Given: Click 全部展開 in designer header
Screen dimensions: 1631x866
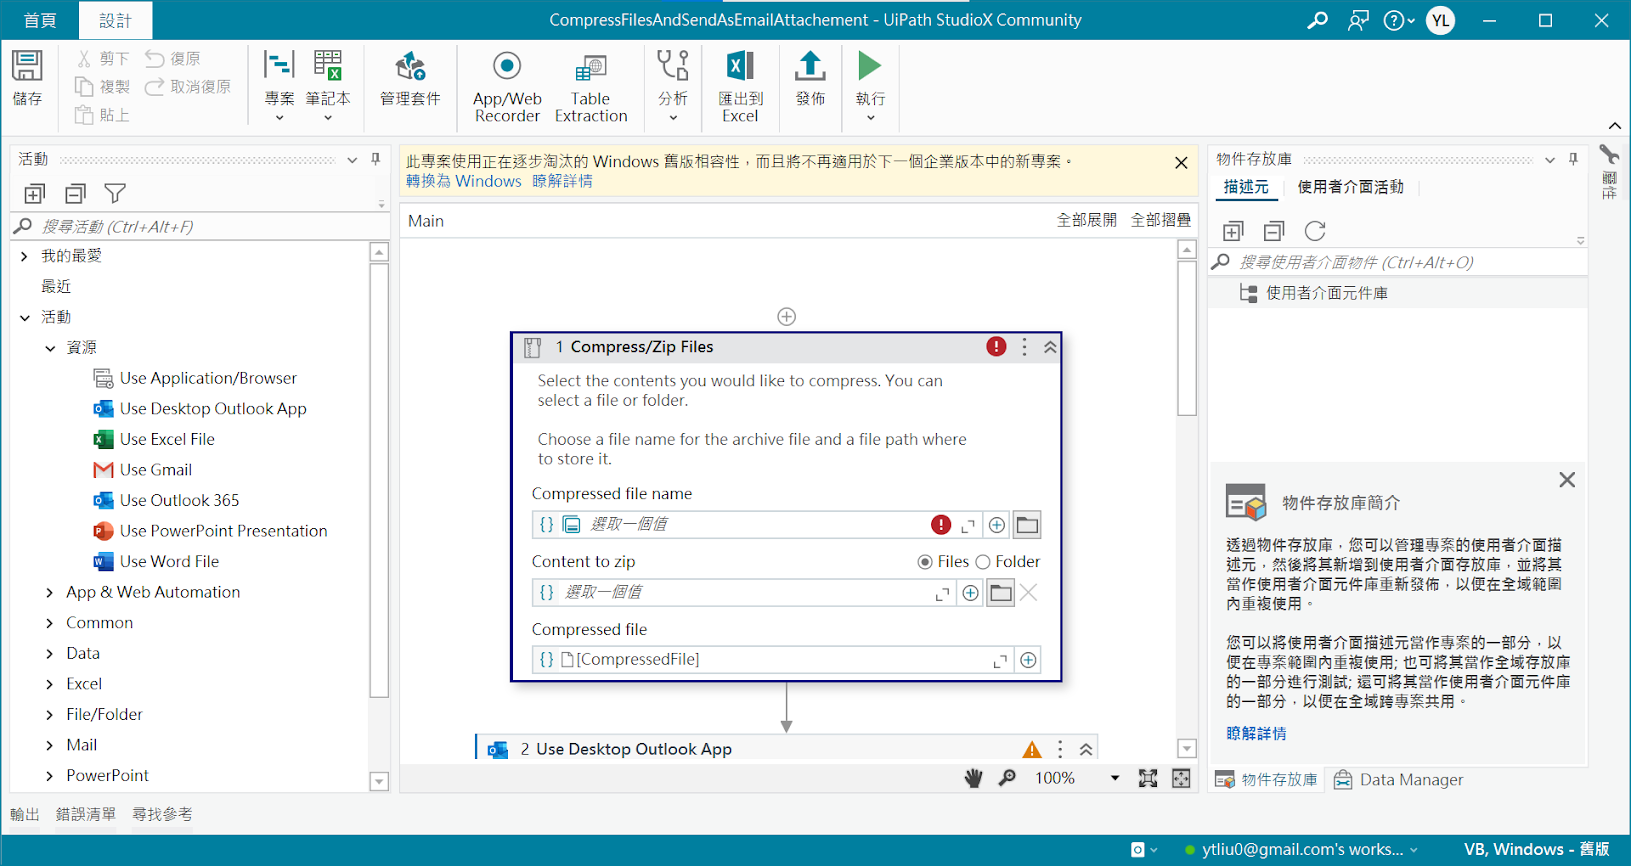Looking at the screenshot, I should (1087, 220).
